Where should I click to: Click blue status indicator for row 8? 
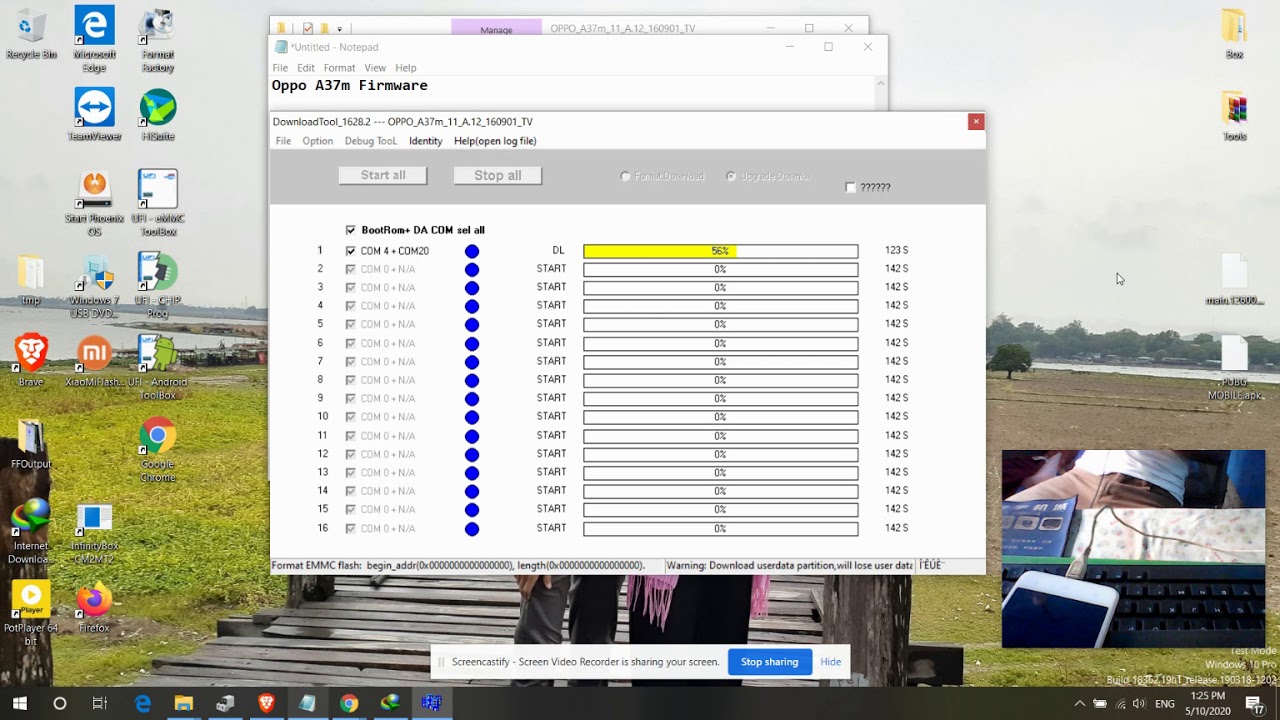pos(472,380)
